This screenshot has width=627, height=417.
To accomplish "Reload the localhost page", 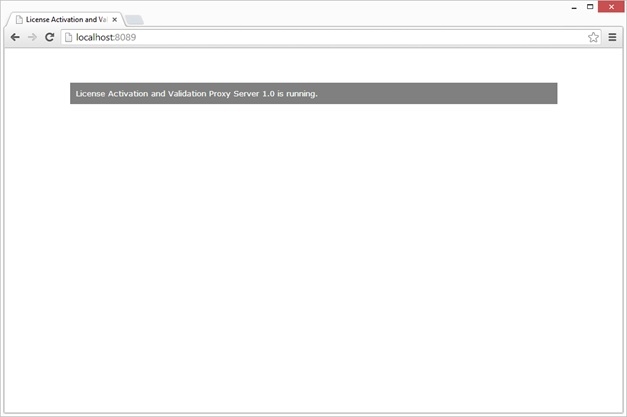I will tap(49, 37).
